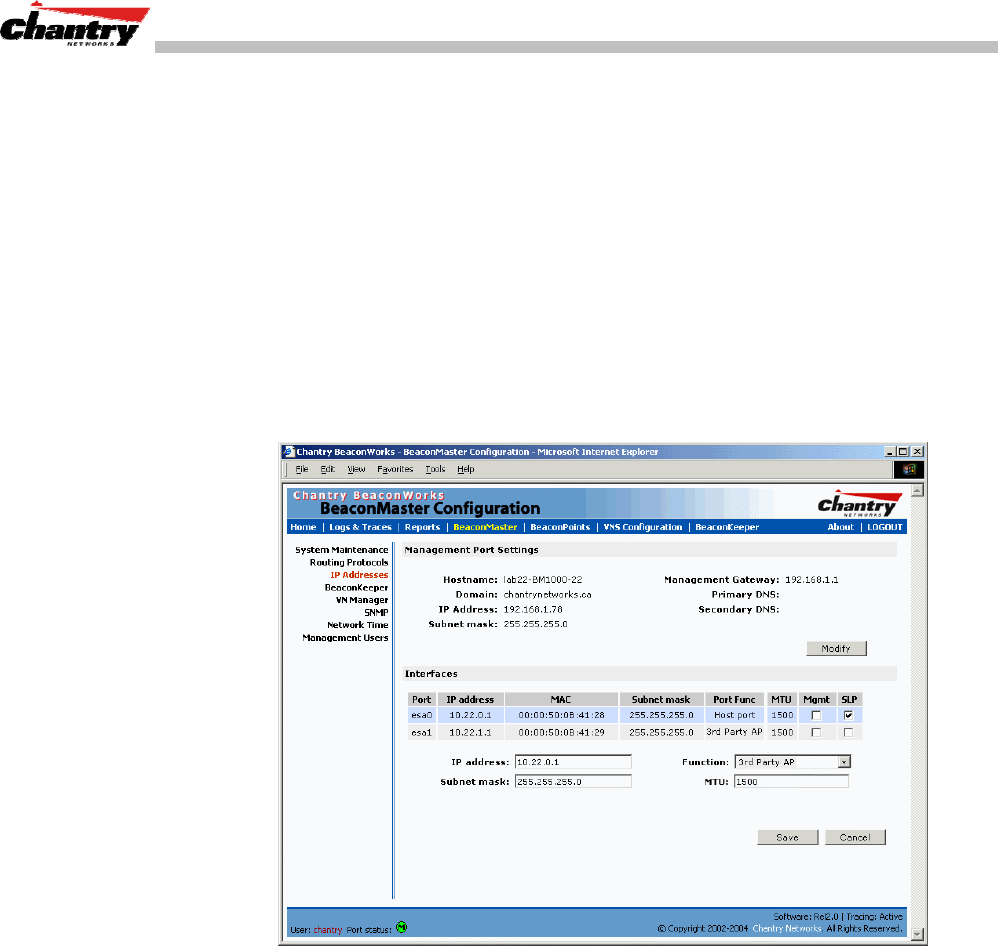Click IP address cell 10.22.1.1
Image resolution: width=998 pixels, height=946 pixels.
470,733
